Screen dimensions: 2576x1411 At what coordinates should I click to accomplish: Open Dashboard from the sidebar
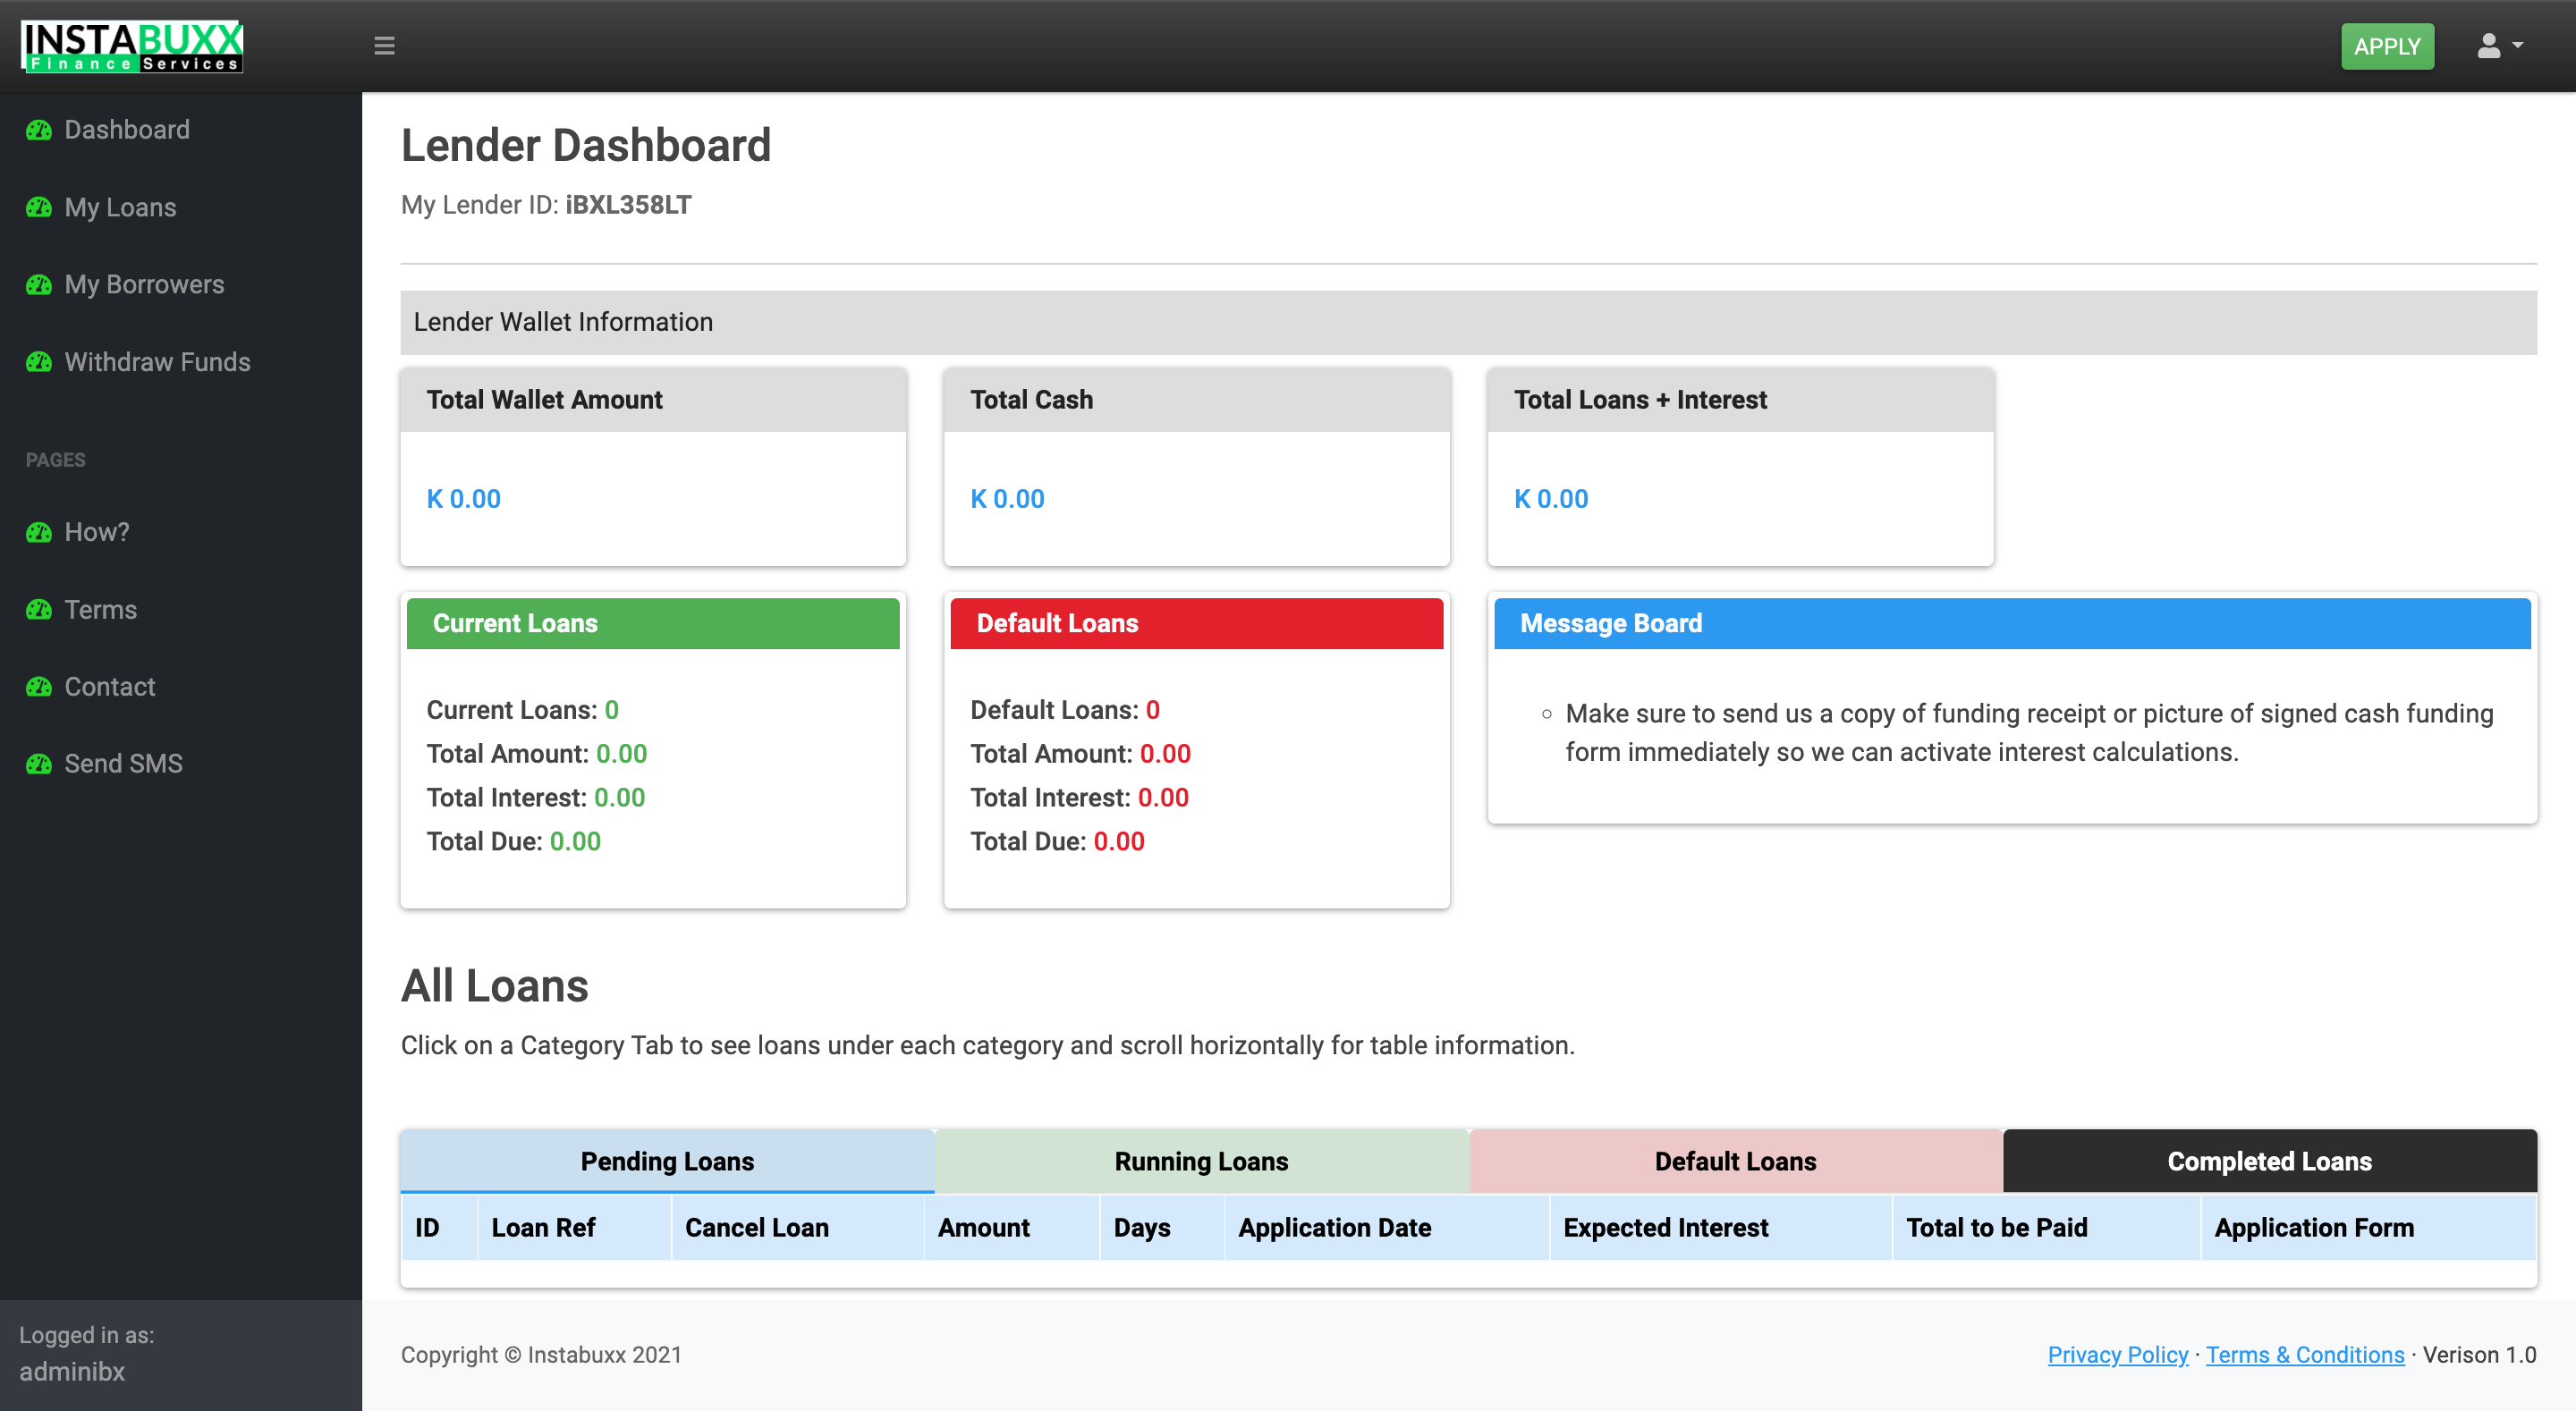[127, 130]
